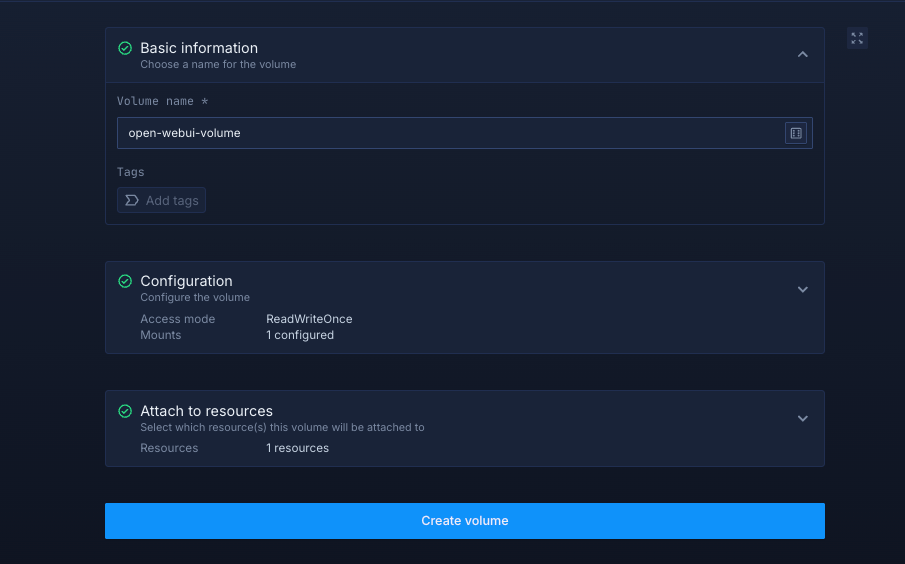
Task: Click the Attach to resources heading
Action: point(206,411)
